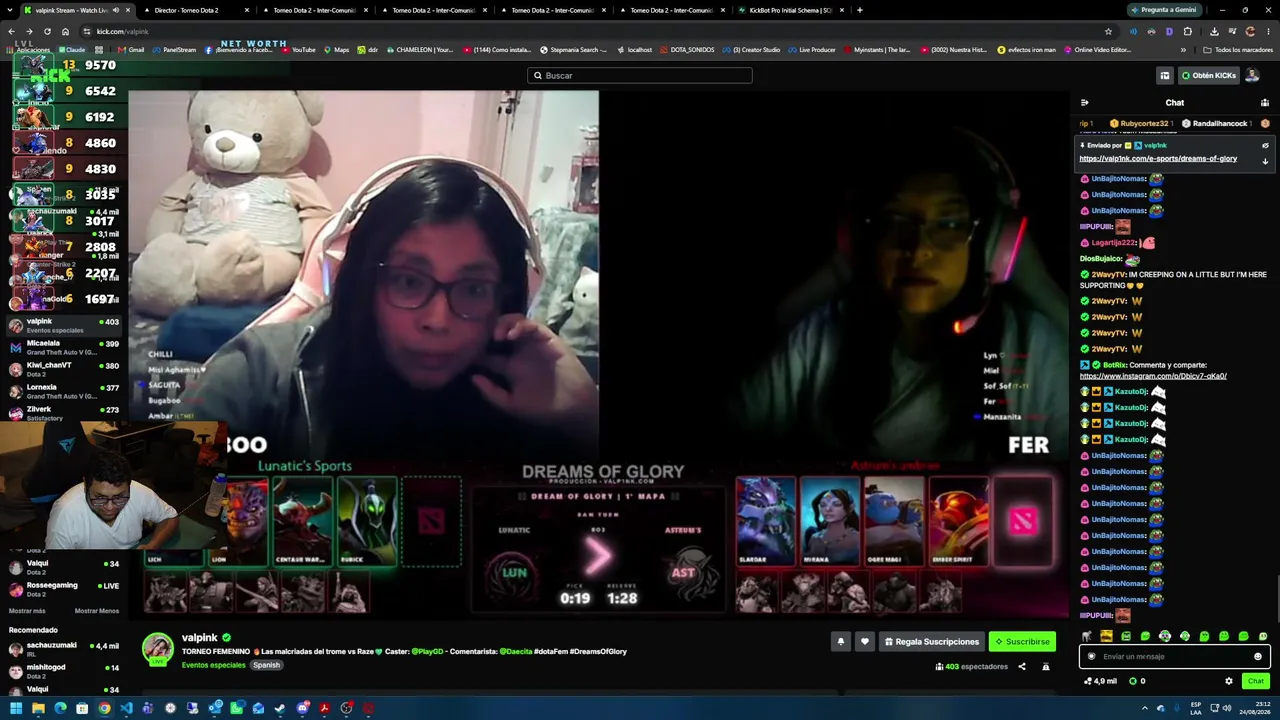Open the channel points 4,9 mil counter

(1100, 681)
